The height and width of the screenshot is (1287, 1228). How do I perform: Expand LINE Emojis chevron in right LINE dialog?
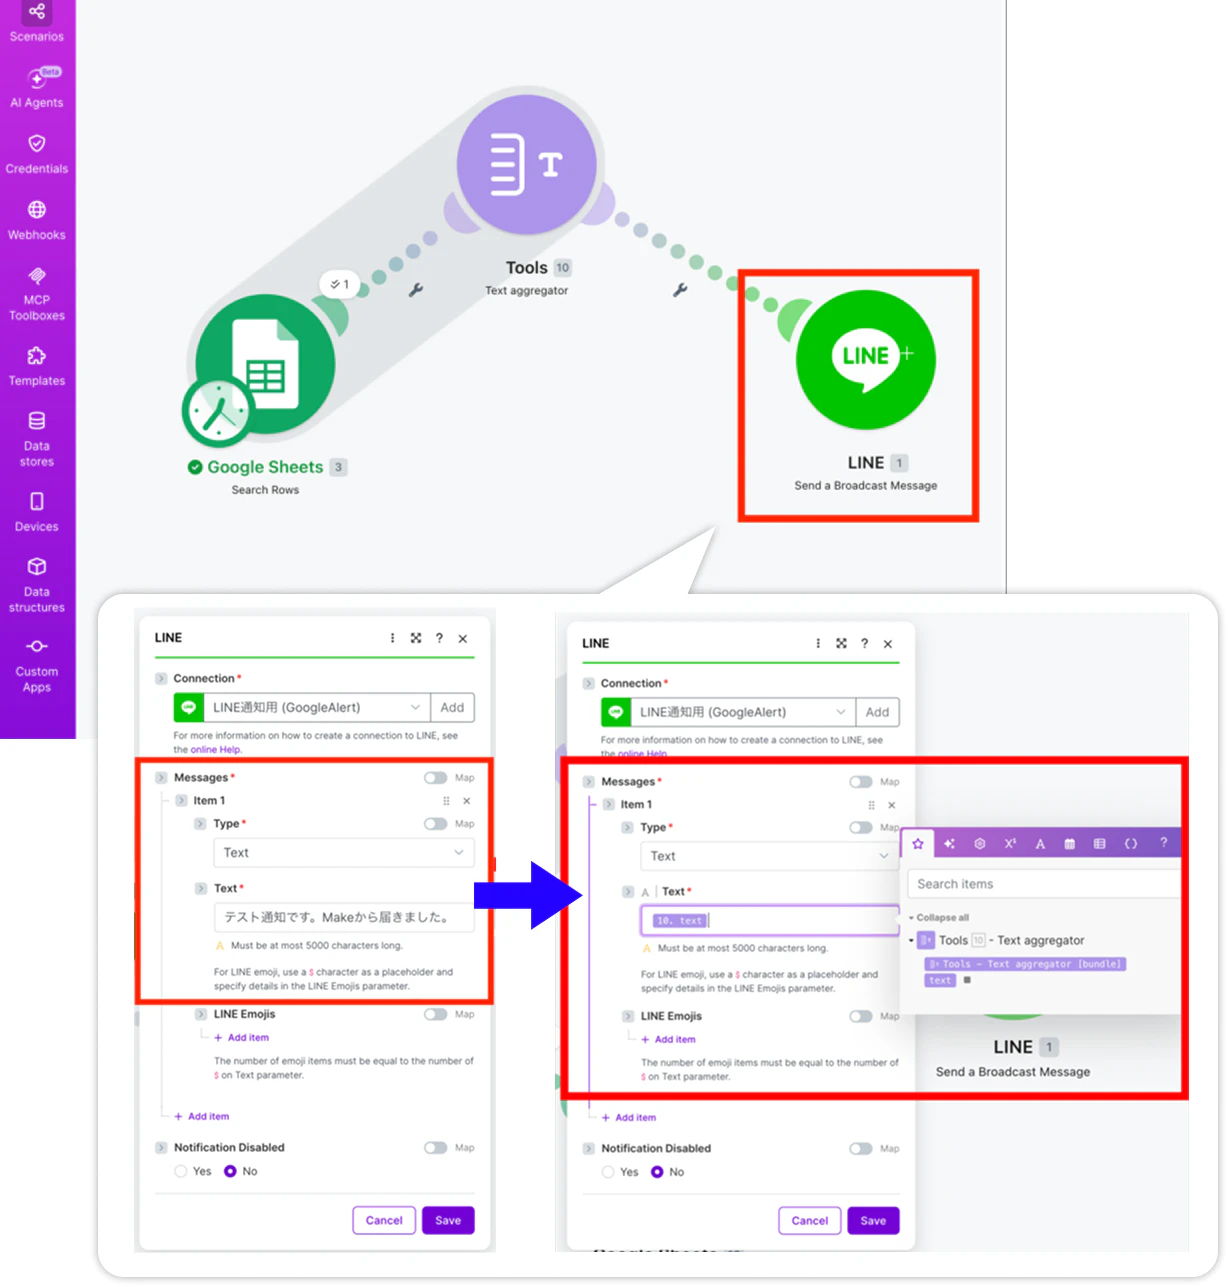pos(628,1016)
